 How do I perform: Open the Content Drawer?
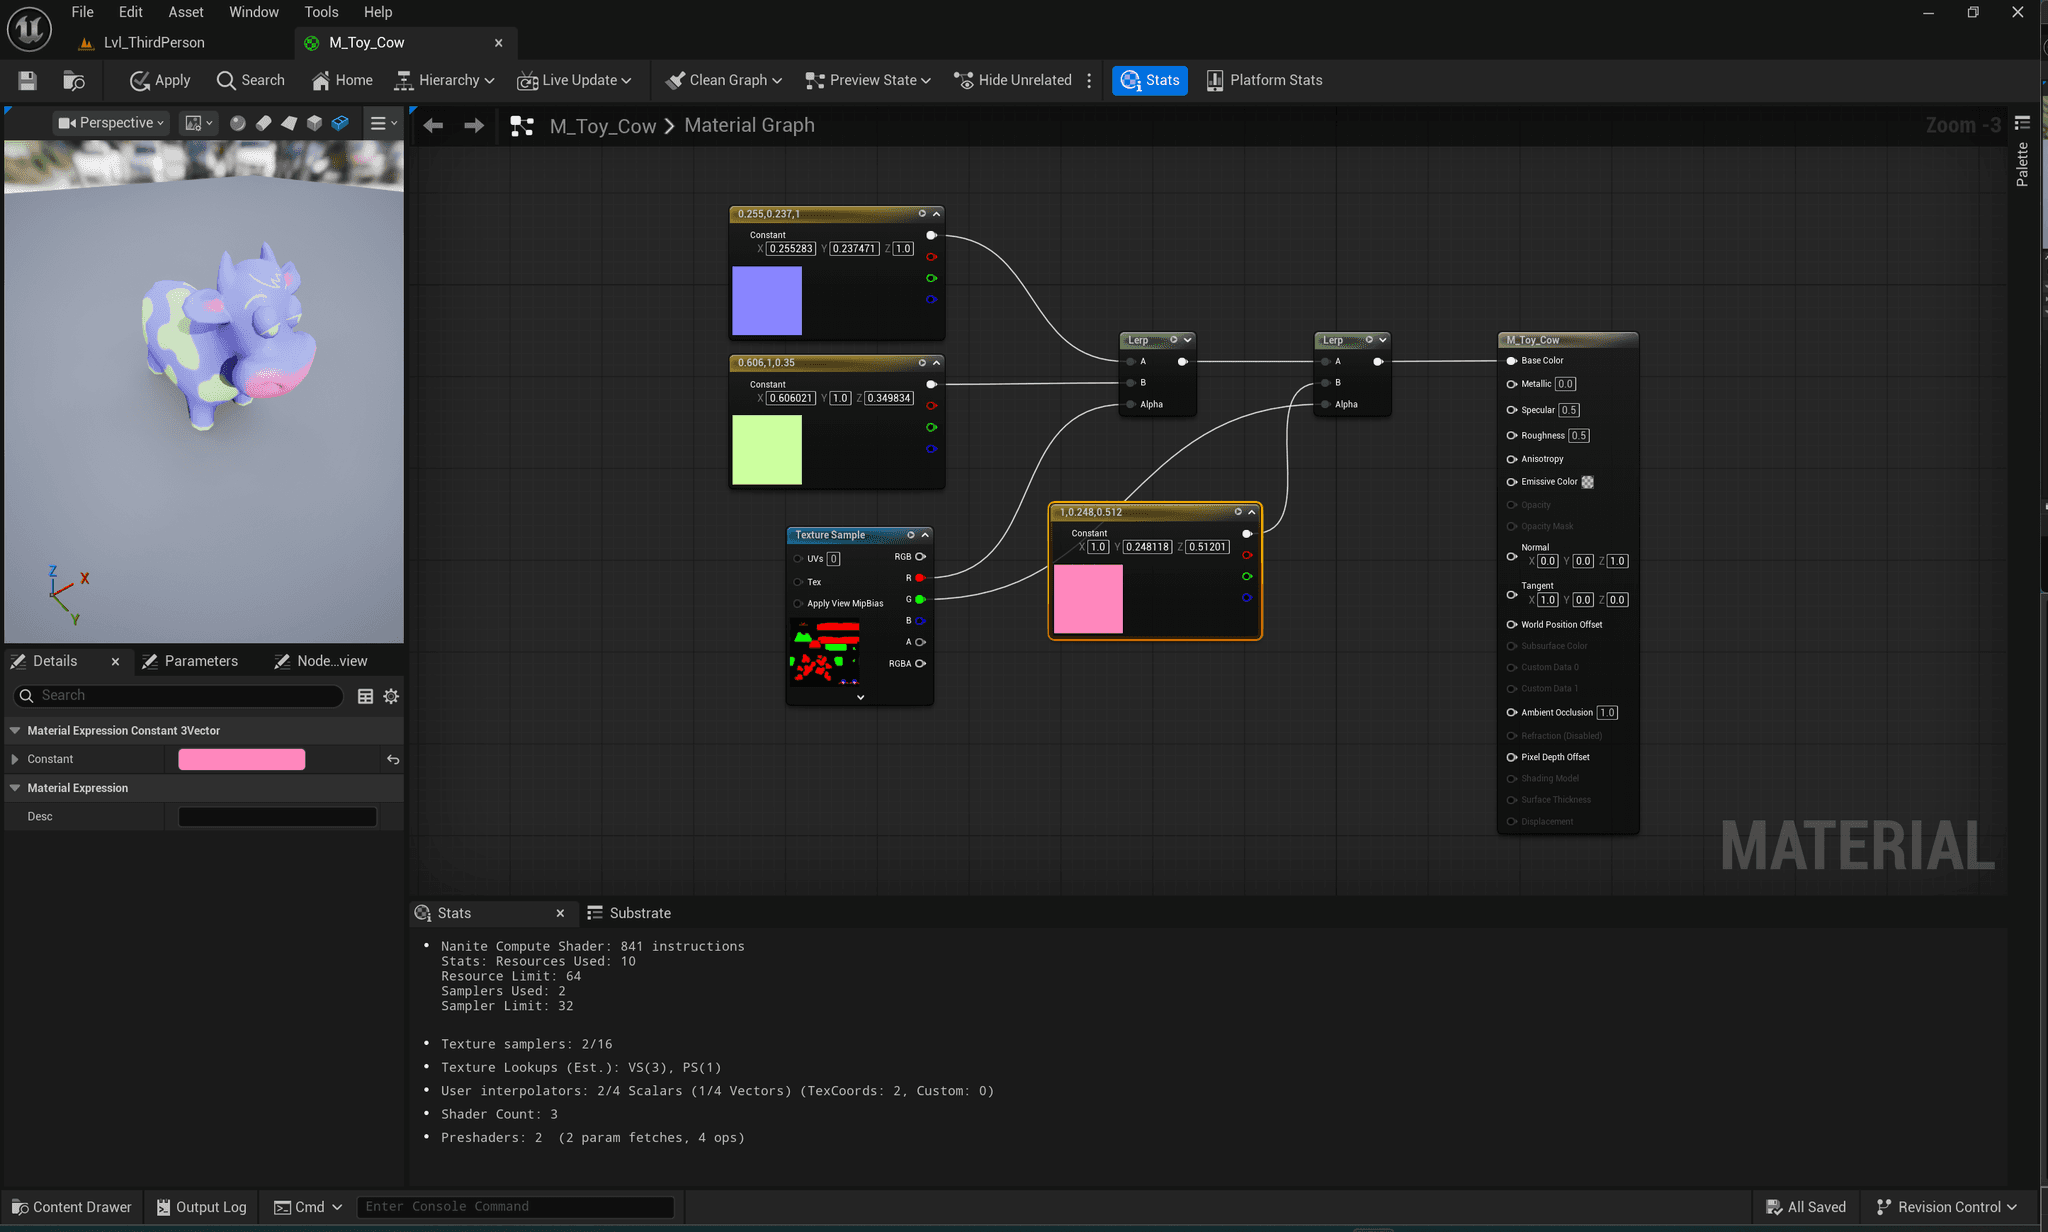point(71,1207)
